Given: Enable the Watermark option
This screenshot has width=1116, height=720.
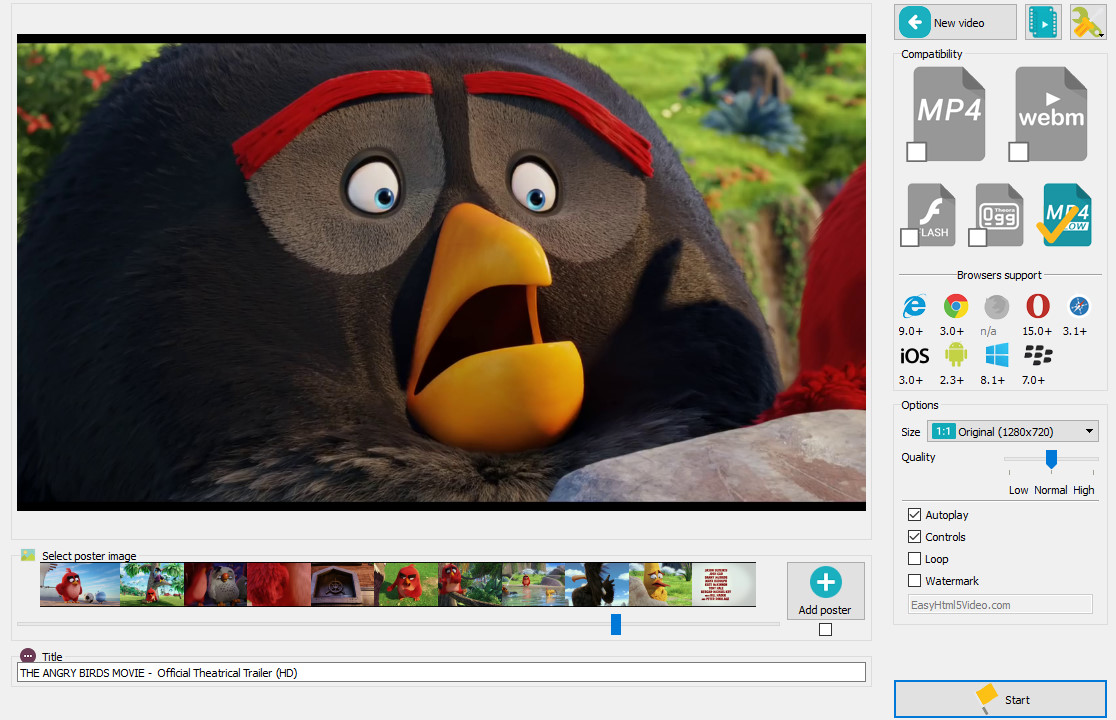Looking at the screenshot, I should point(915,580).
